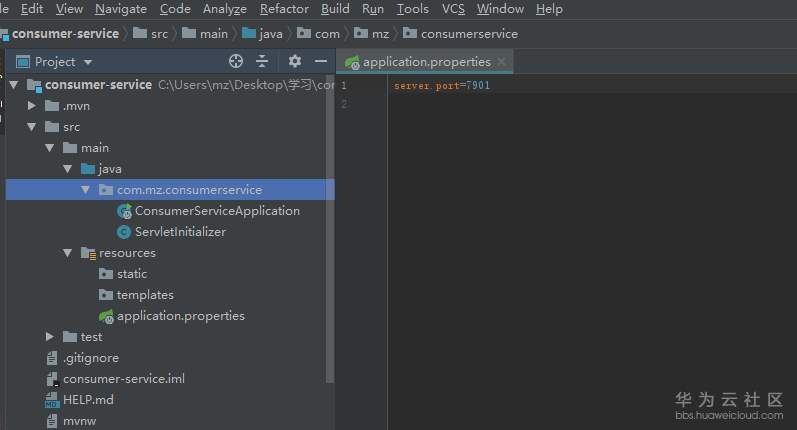Open the Help menu
The width and height of the screenshot is (797, 430).
(549, 9)
